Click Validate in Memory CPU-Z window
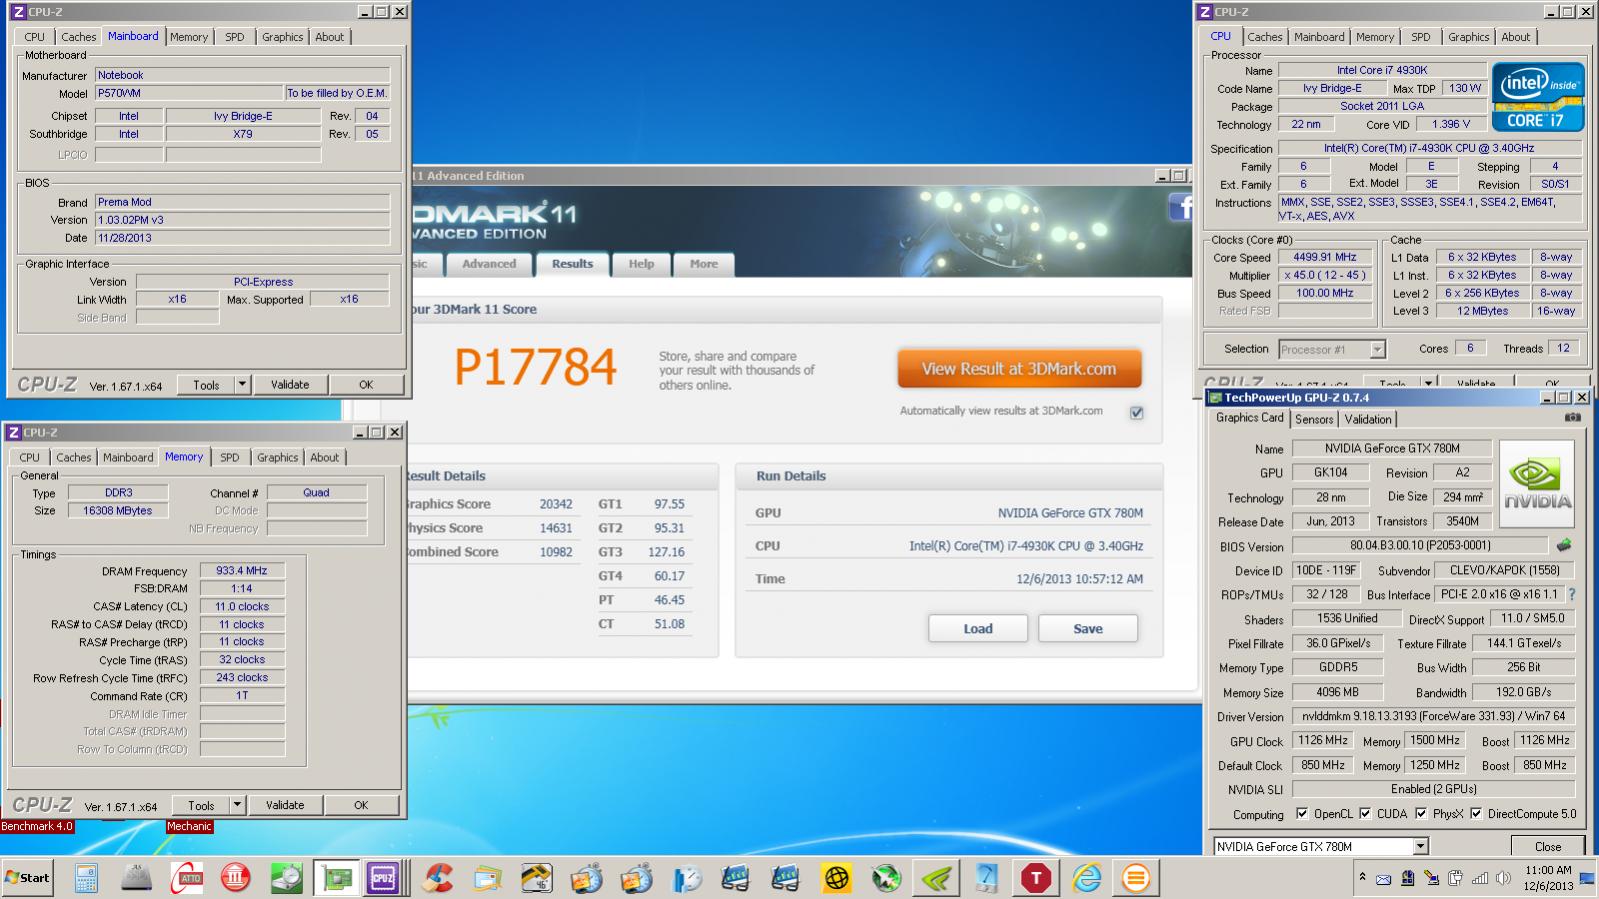 (285, 805)
